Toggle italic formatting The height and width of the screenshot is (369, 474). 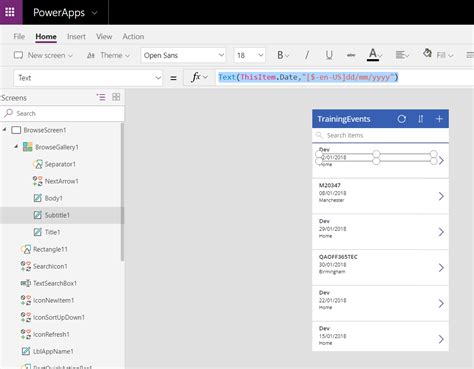point(307,55)
